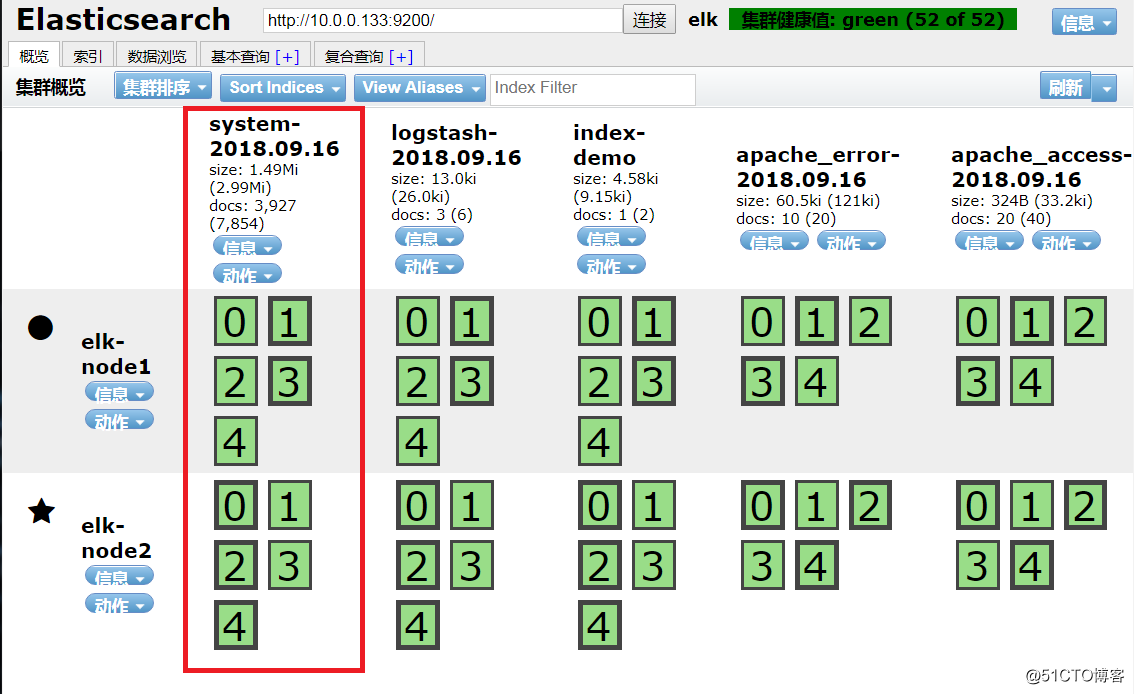Add a new 复合查询 tab with [+]
This screenshot has height=694, width=1134.
coord(401,56)
